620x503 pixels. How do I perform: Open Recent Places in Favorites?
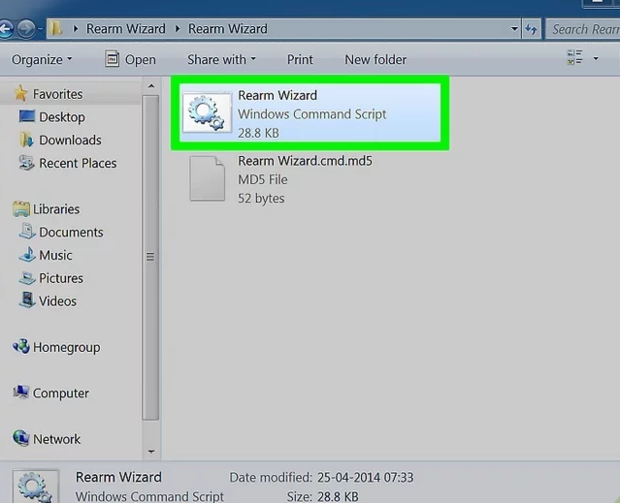coord(78,163)
